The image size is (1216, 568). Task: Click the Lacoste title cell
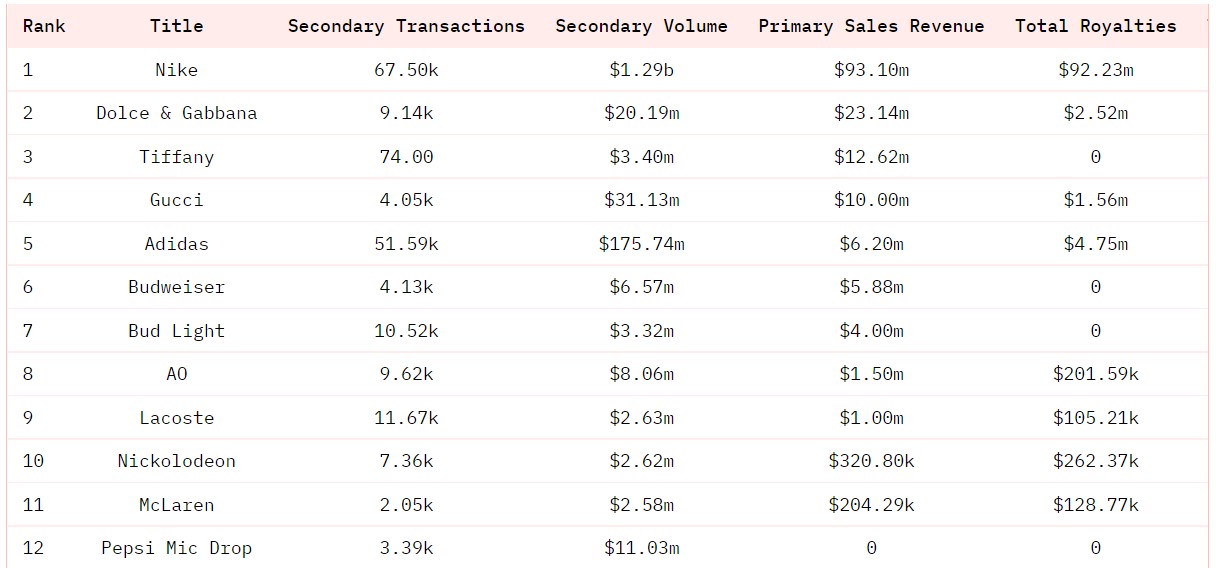click(x=176, y=418)
